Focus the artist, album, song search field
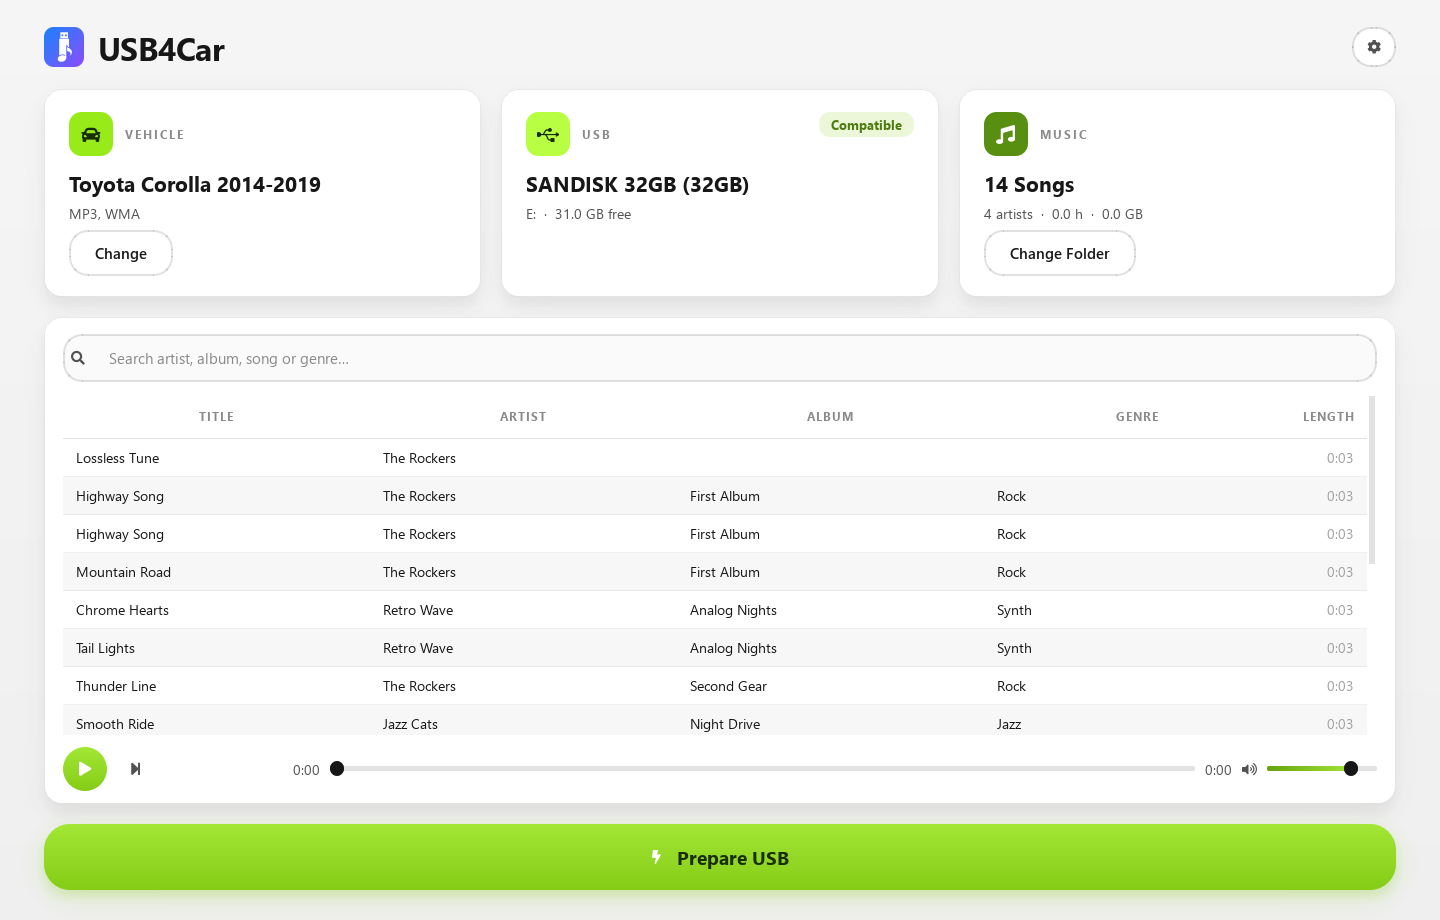The height and width of the screenshot is (920, 1440). click(720, 358)
